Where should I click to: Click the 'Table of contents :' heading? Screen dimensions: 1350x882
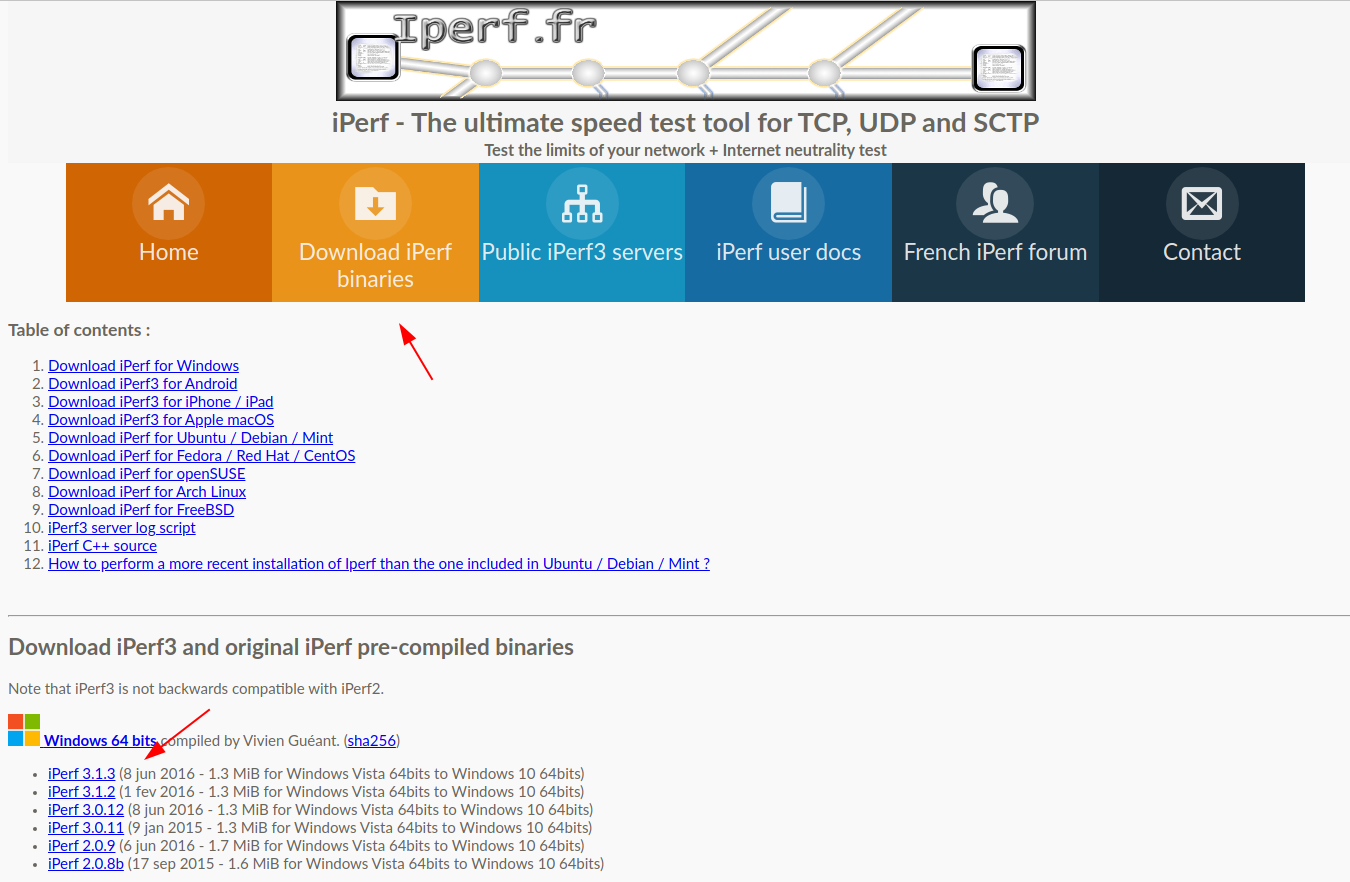[79, 330]
